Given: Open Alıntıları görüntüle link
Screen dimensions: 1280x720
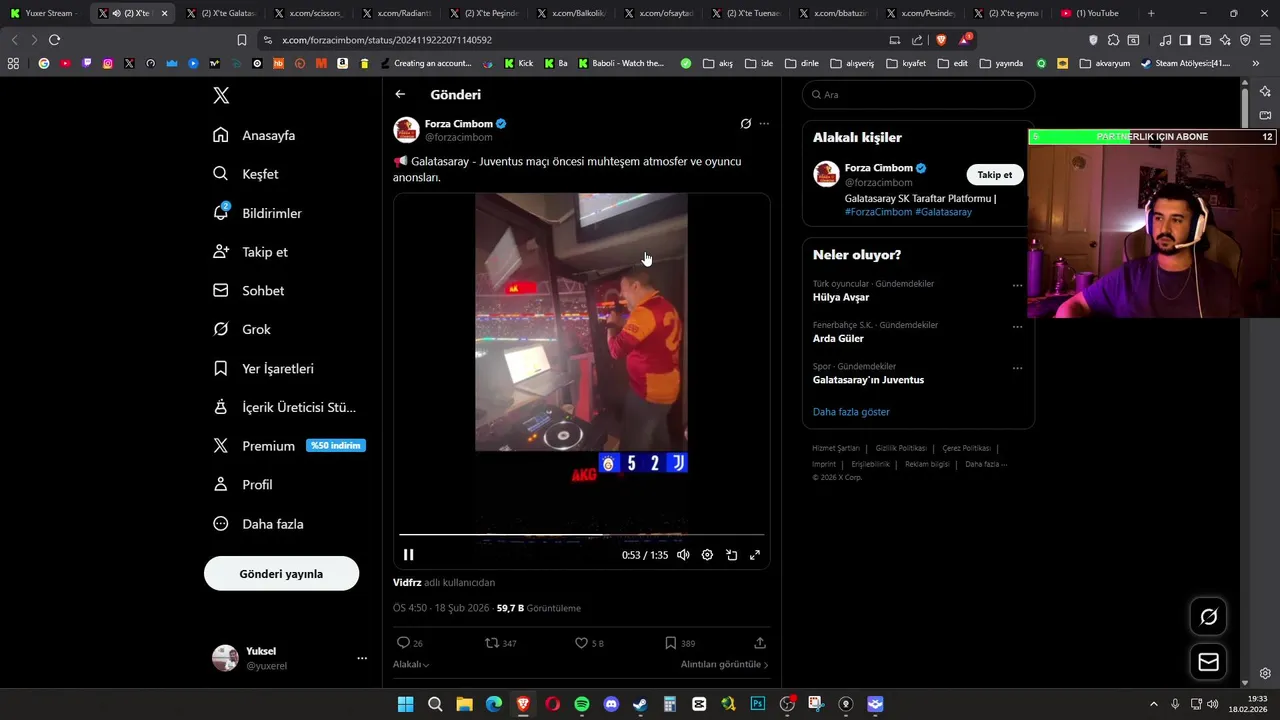Looking at the screenshot, I should coord(725,664).
